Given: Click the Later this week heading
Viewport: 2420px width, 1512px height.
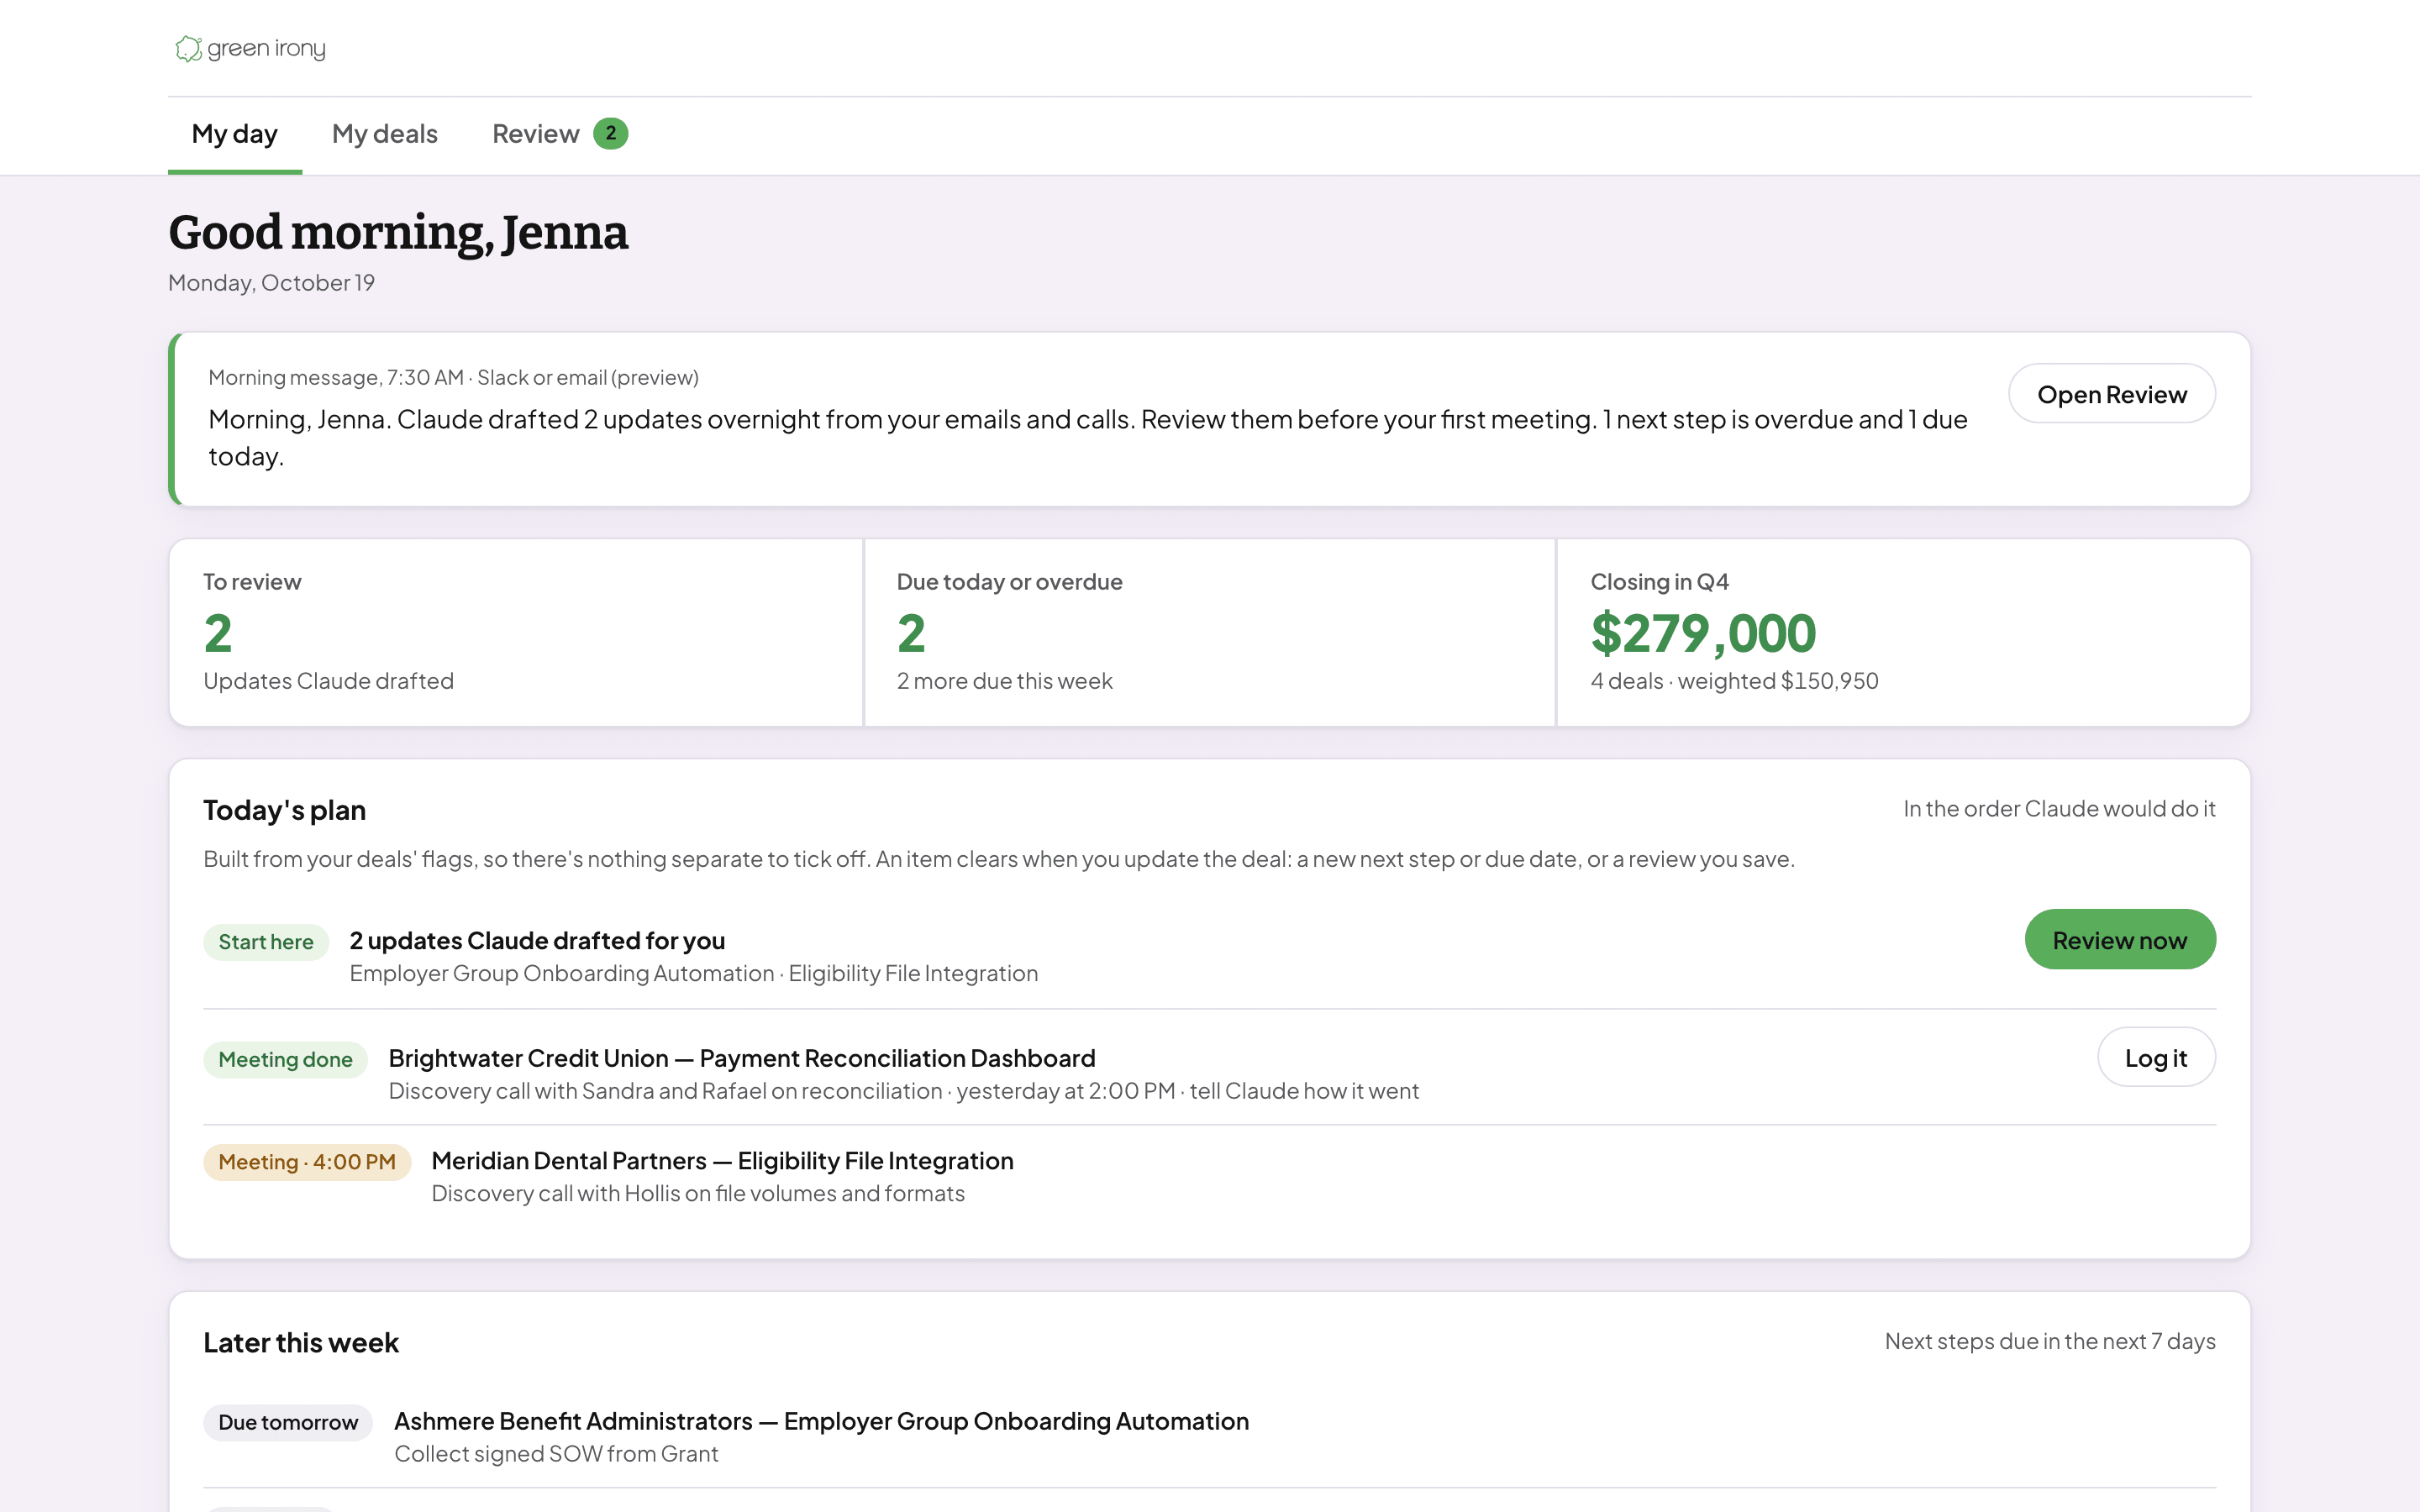Looking at the screenshot, I should (x=301, y=1343).
